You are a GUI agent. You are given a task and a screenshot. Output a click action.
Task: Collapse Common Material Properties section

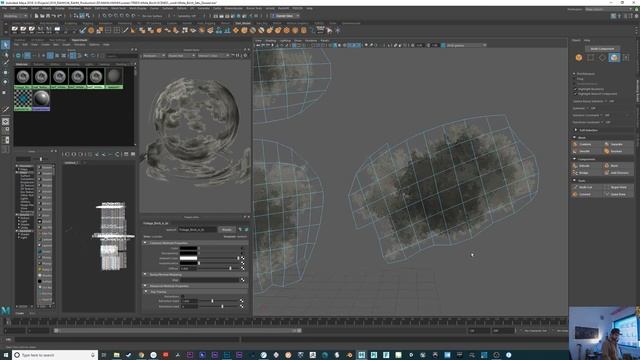click(145, 242)
